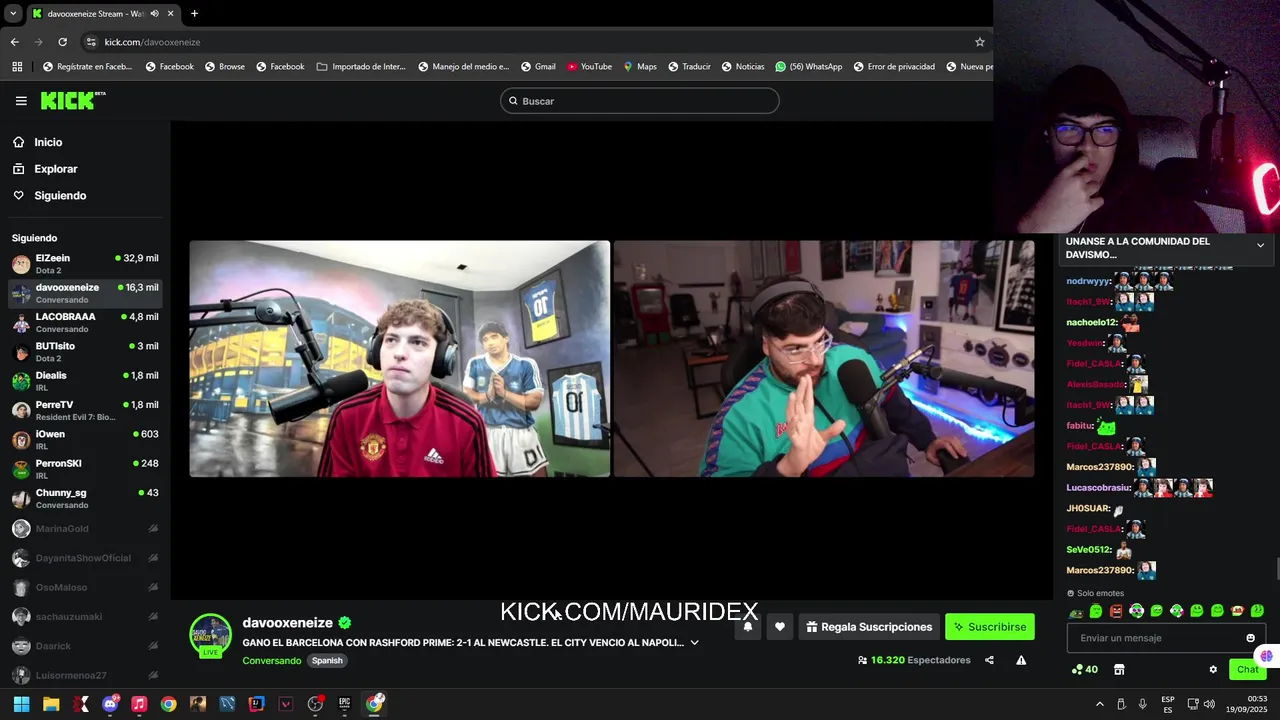Mute the tab using the speaker icon
The height and width of the screenshot is (720, 1280).
154,14
